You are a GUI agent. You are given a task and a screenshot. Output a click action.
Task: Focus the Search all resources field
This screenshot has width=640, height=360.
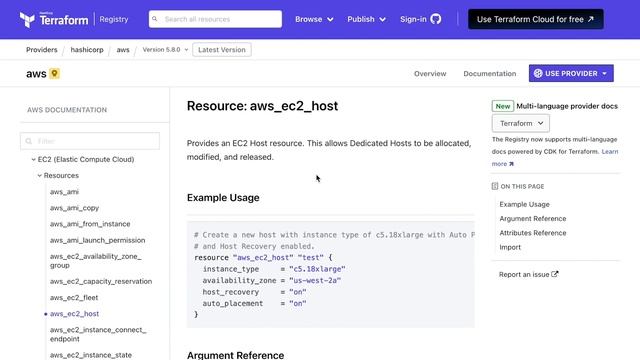(x=216, y=19)
